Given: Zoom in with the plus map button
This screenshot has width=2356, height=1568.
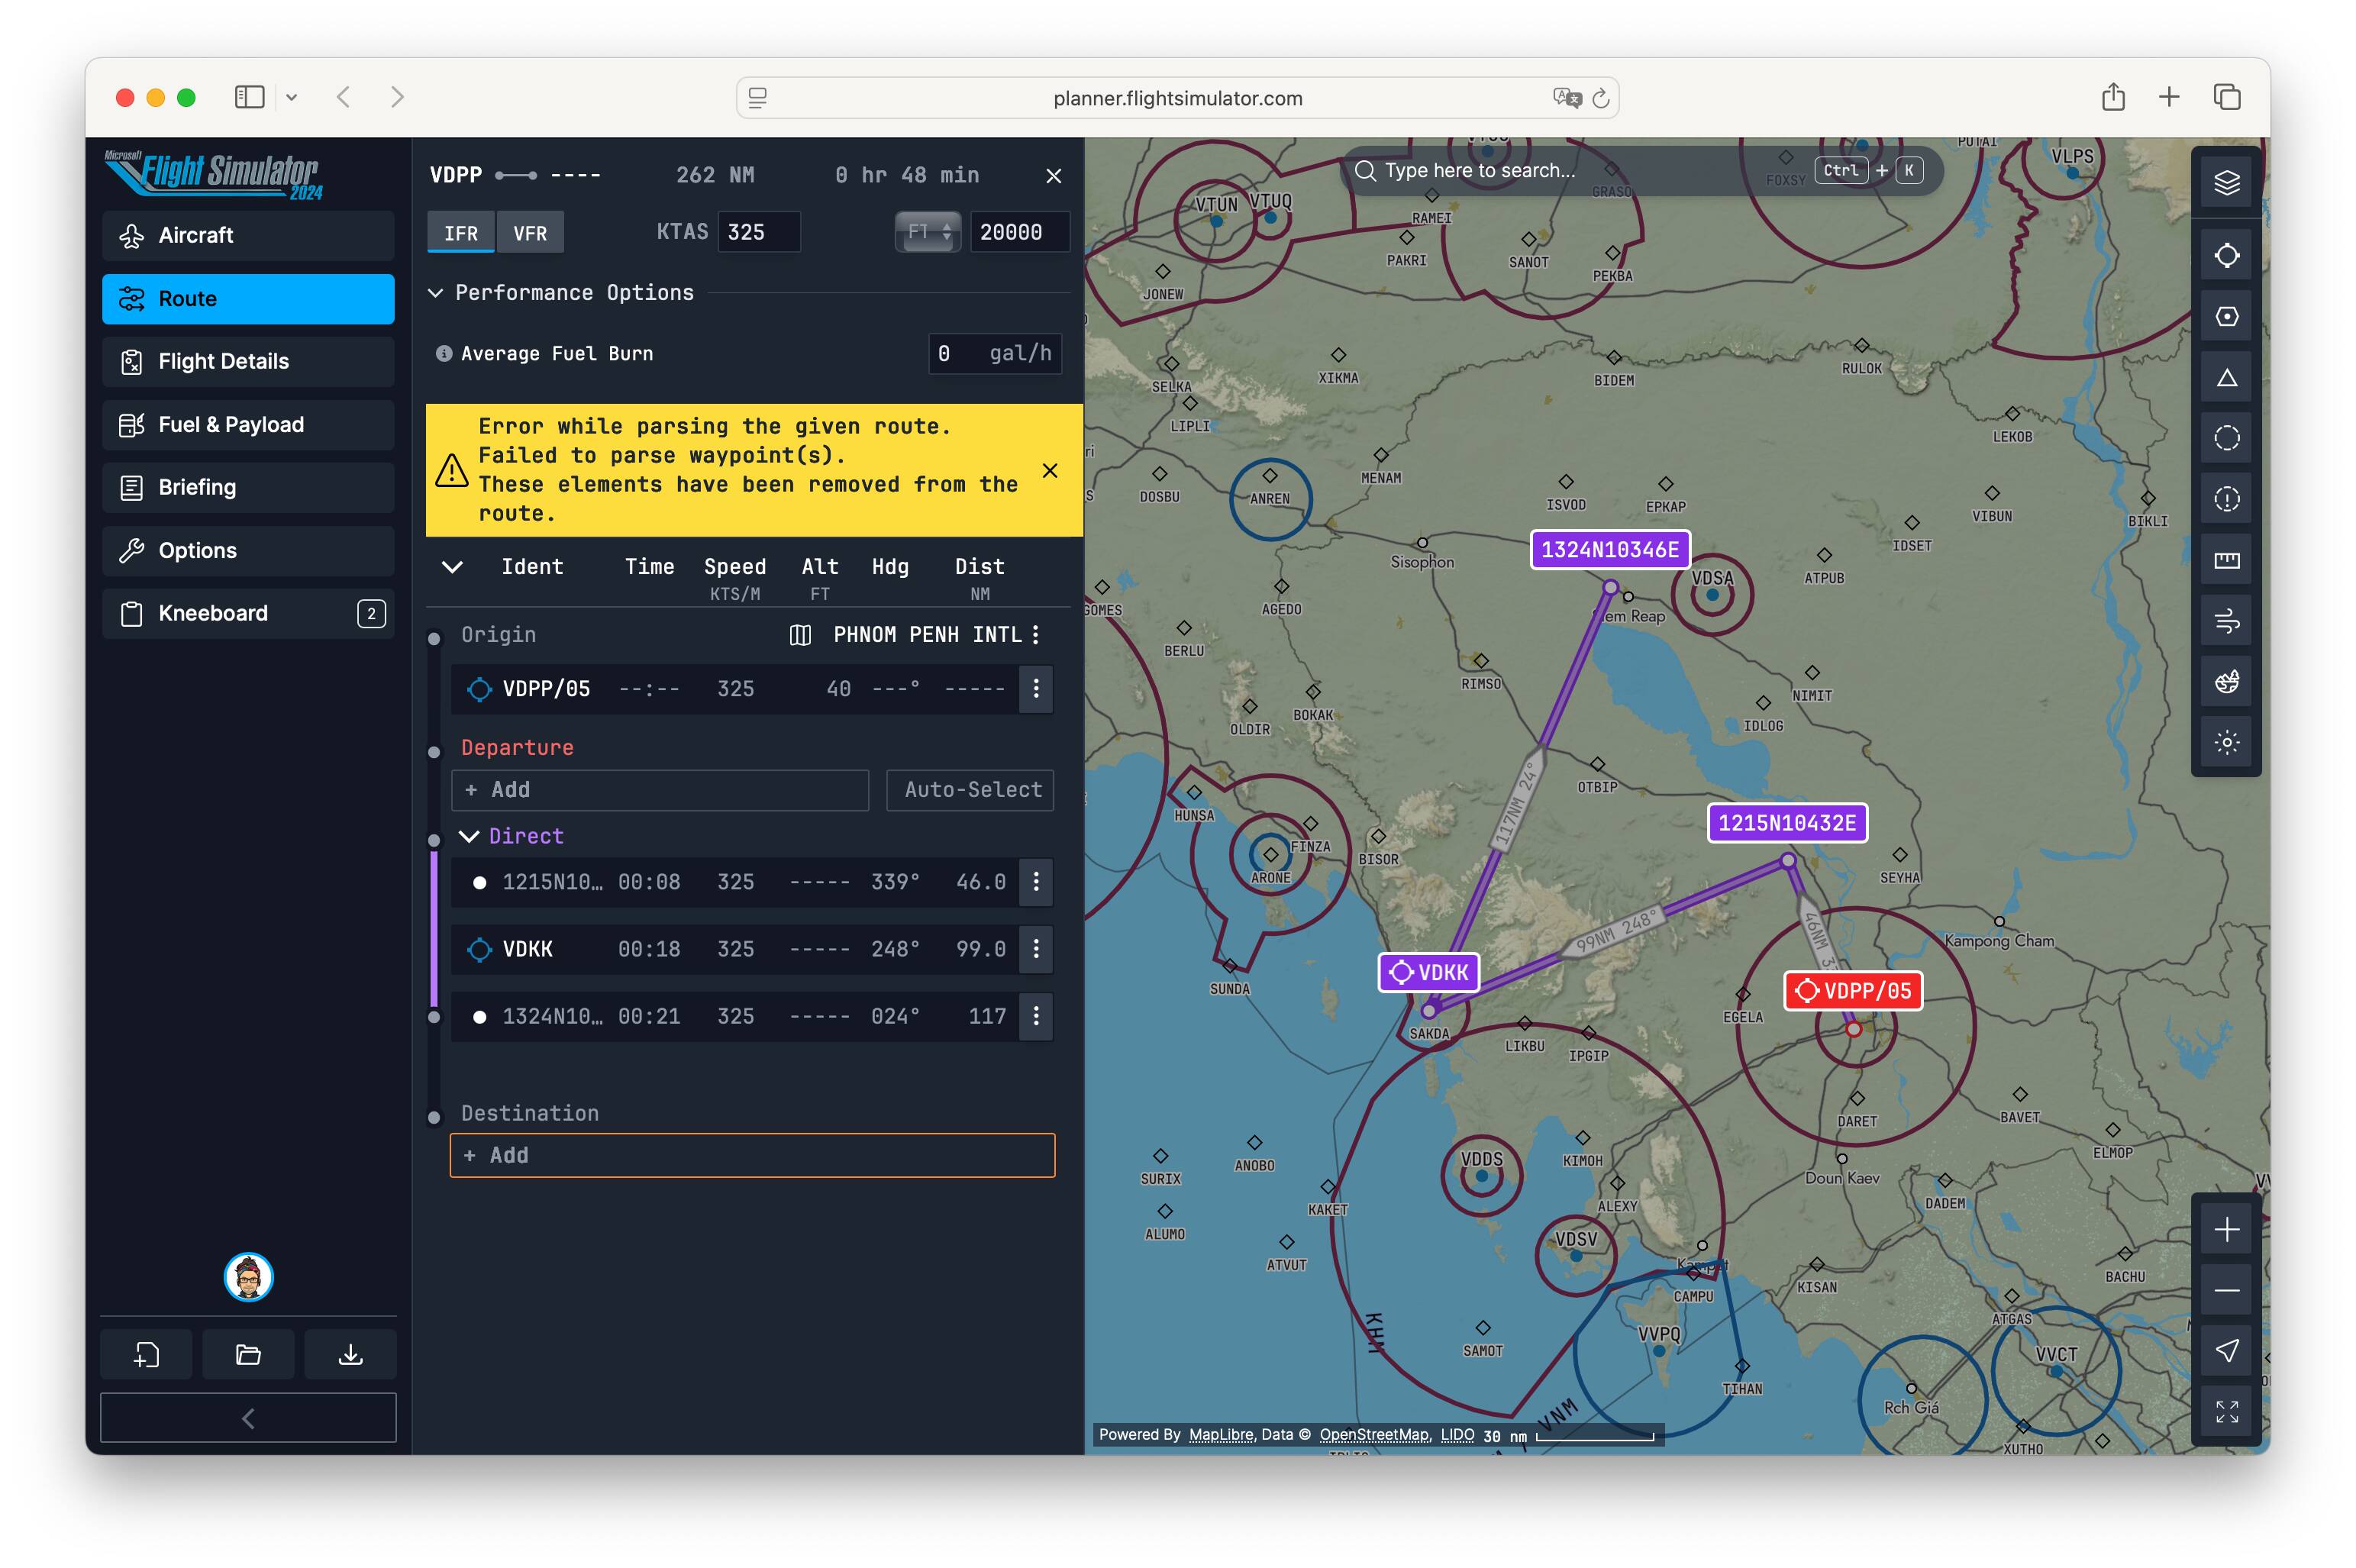Looking at the screenshot, I should coord(2226,1229).
